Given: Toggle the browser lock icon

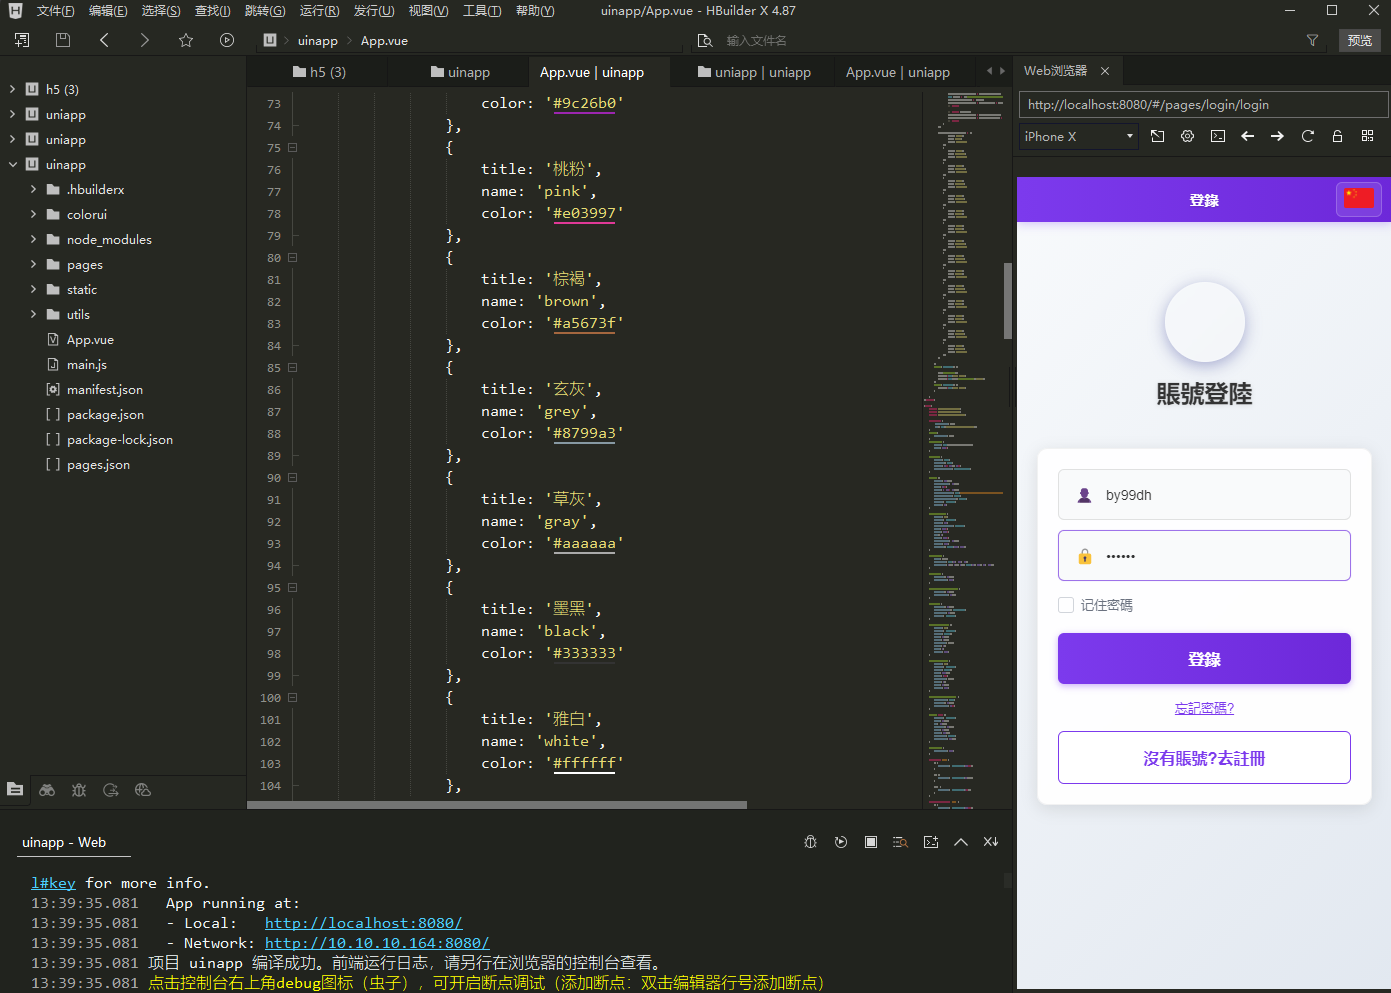Looking at the screenshot, I should pyautogui.click(x=1337, y=136).
